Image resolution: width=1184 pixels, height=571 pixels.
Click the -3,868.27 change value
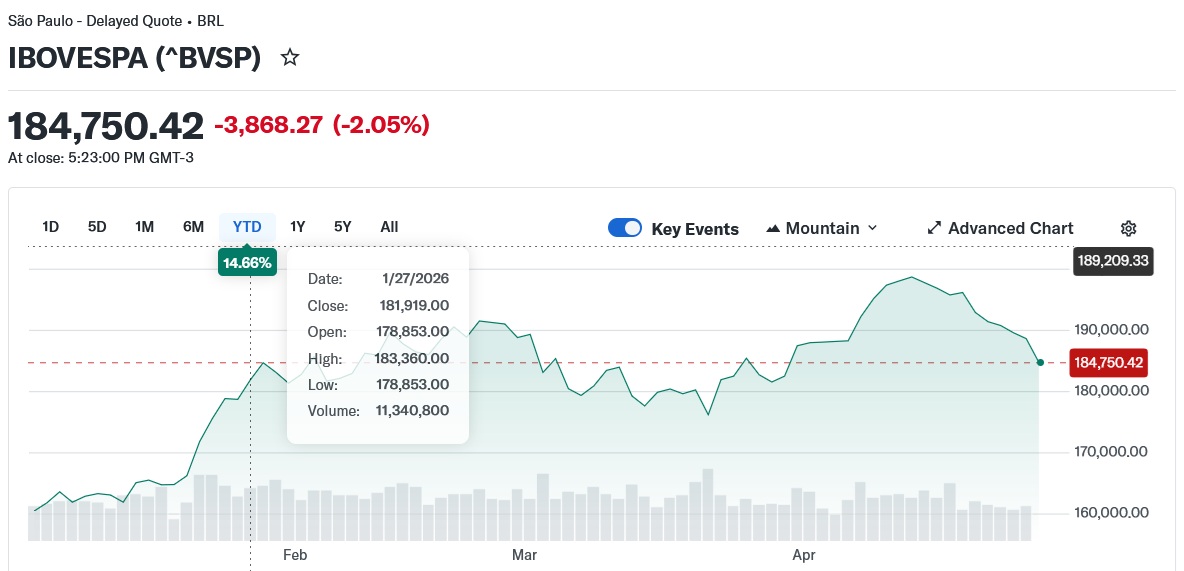(269, 125)
